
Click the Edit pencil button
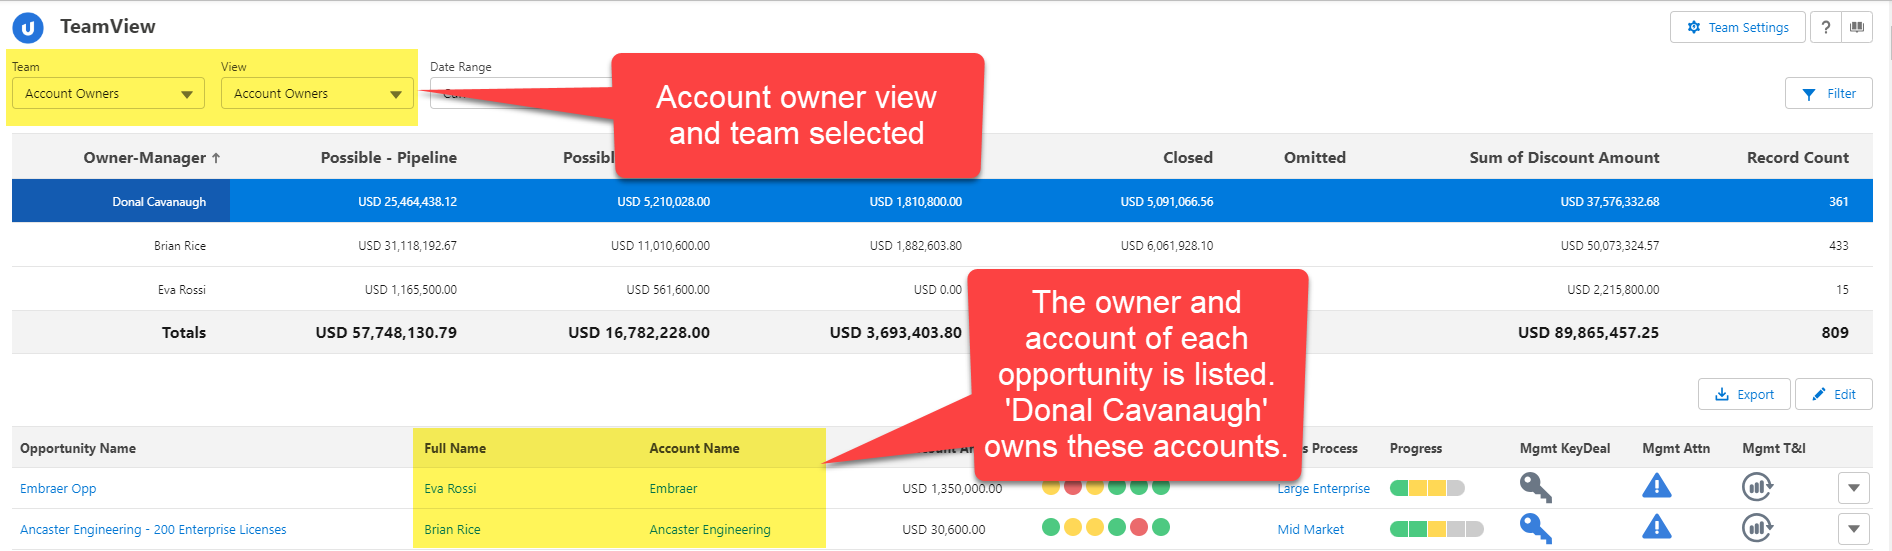click(1833, 394)
